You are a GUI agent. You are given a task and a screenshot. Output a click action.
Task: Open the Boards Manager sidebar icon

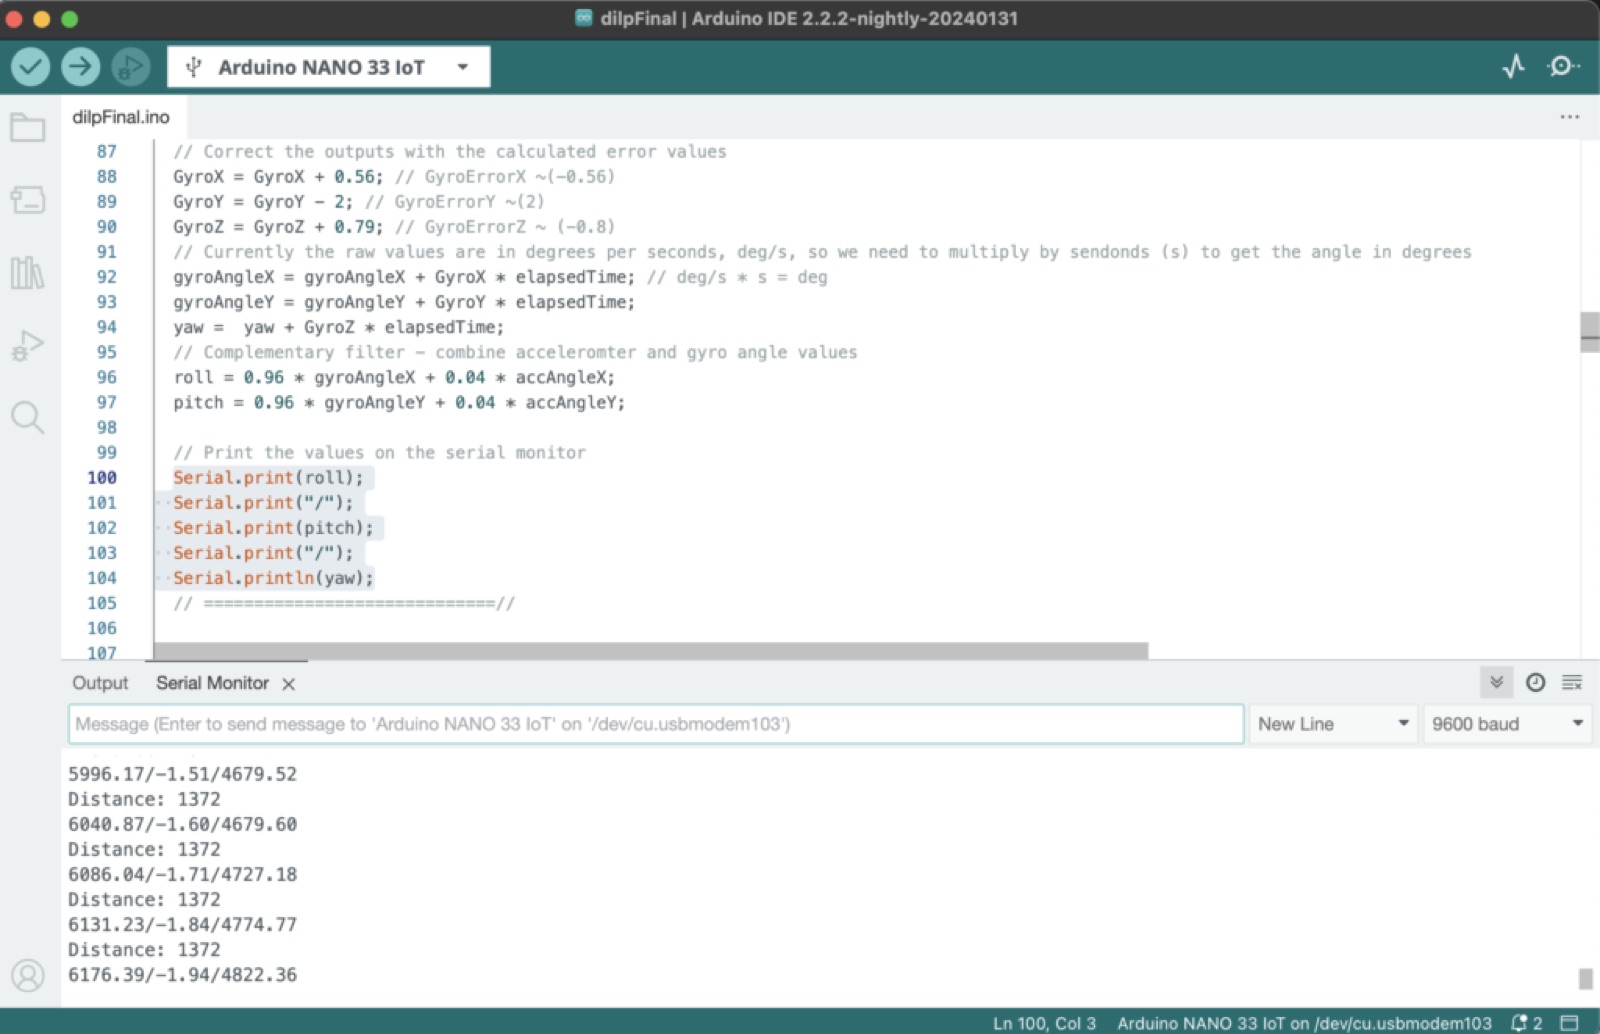point(28,200)
